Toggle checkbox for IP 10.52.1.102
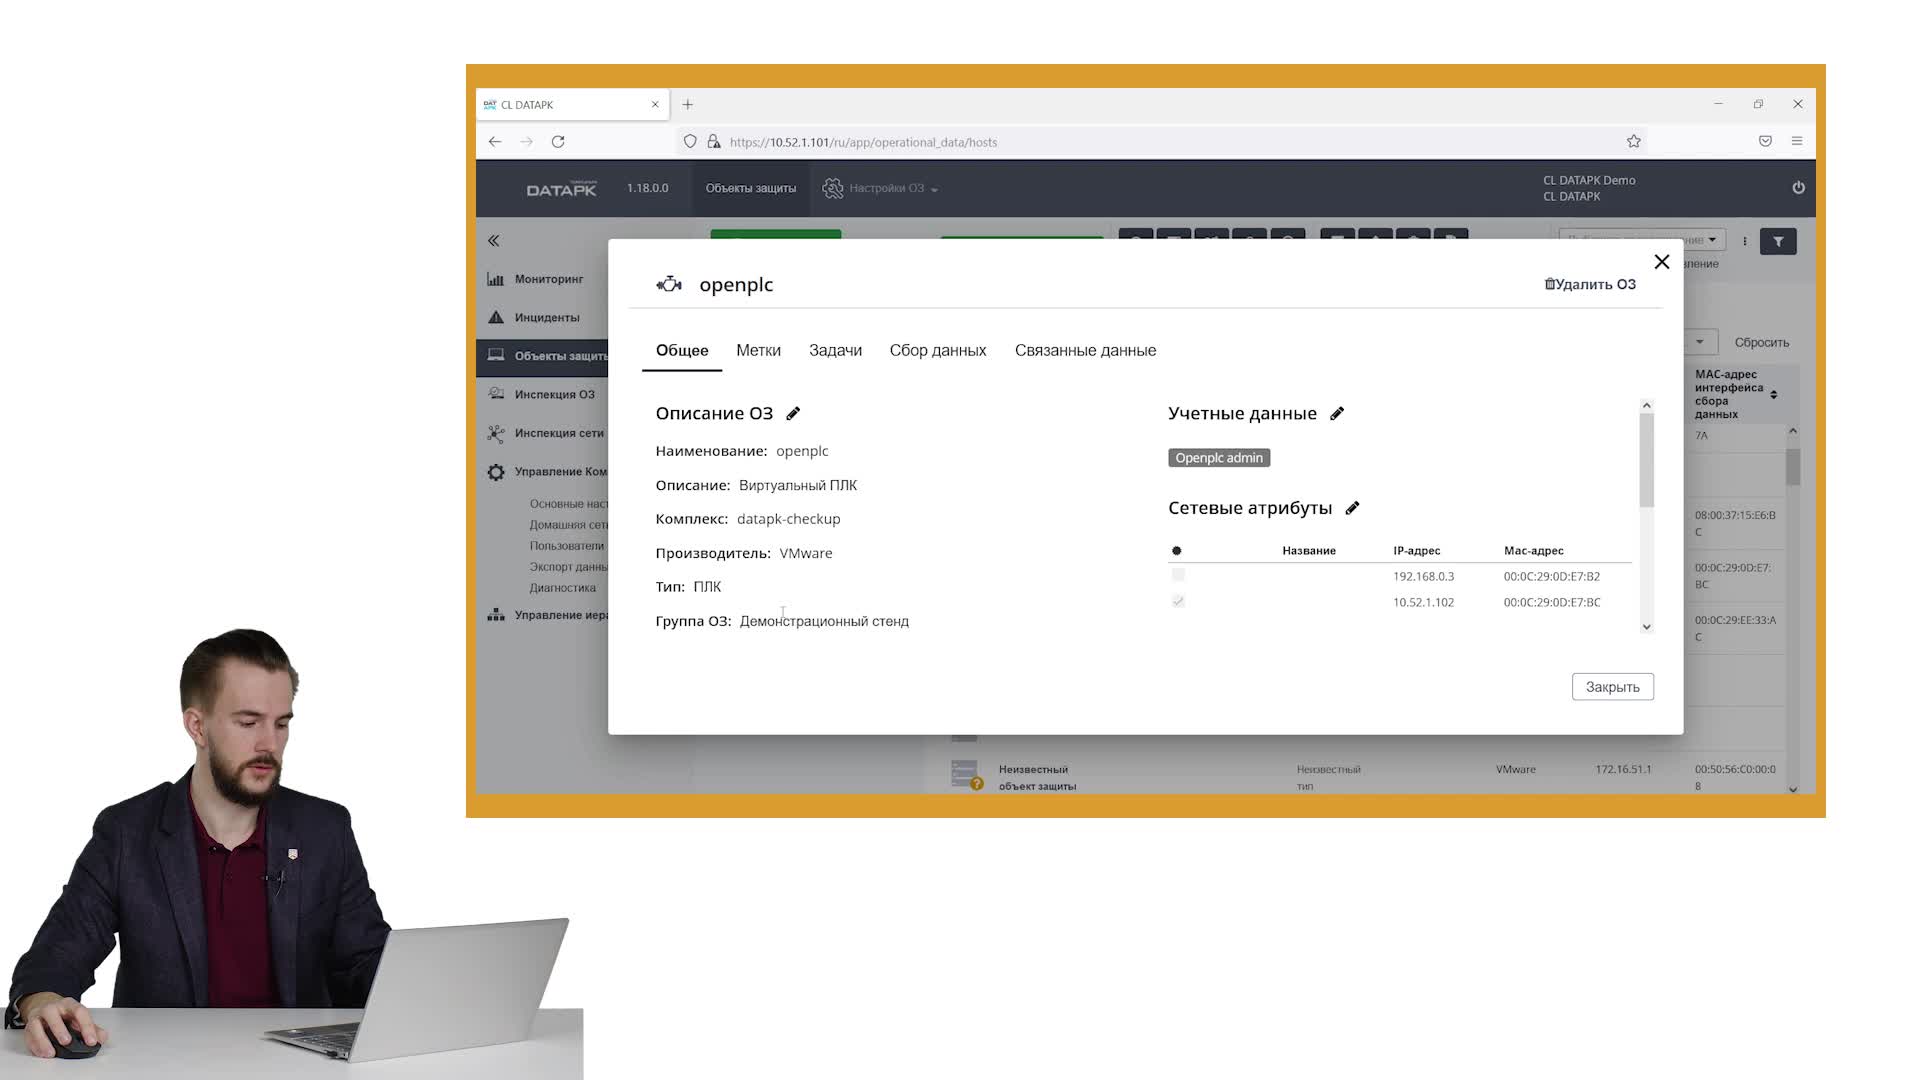The height and width of the screenshot is (1080, 1920). [x=1178, y=602]
